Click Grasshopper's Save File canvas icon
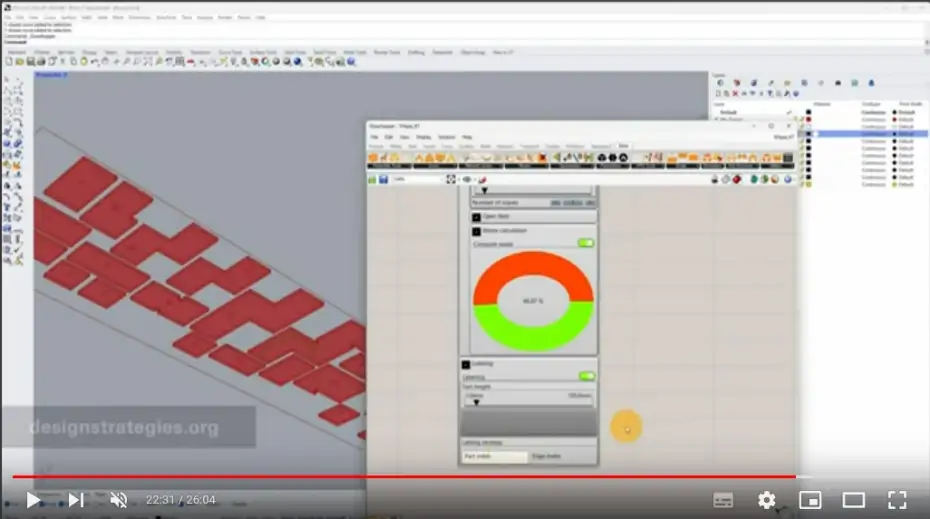This screenshot has height=519, width=930. [x=384, y=179]
